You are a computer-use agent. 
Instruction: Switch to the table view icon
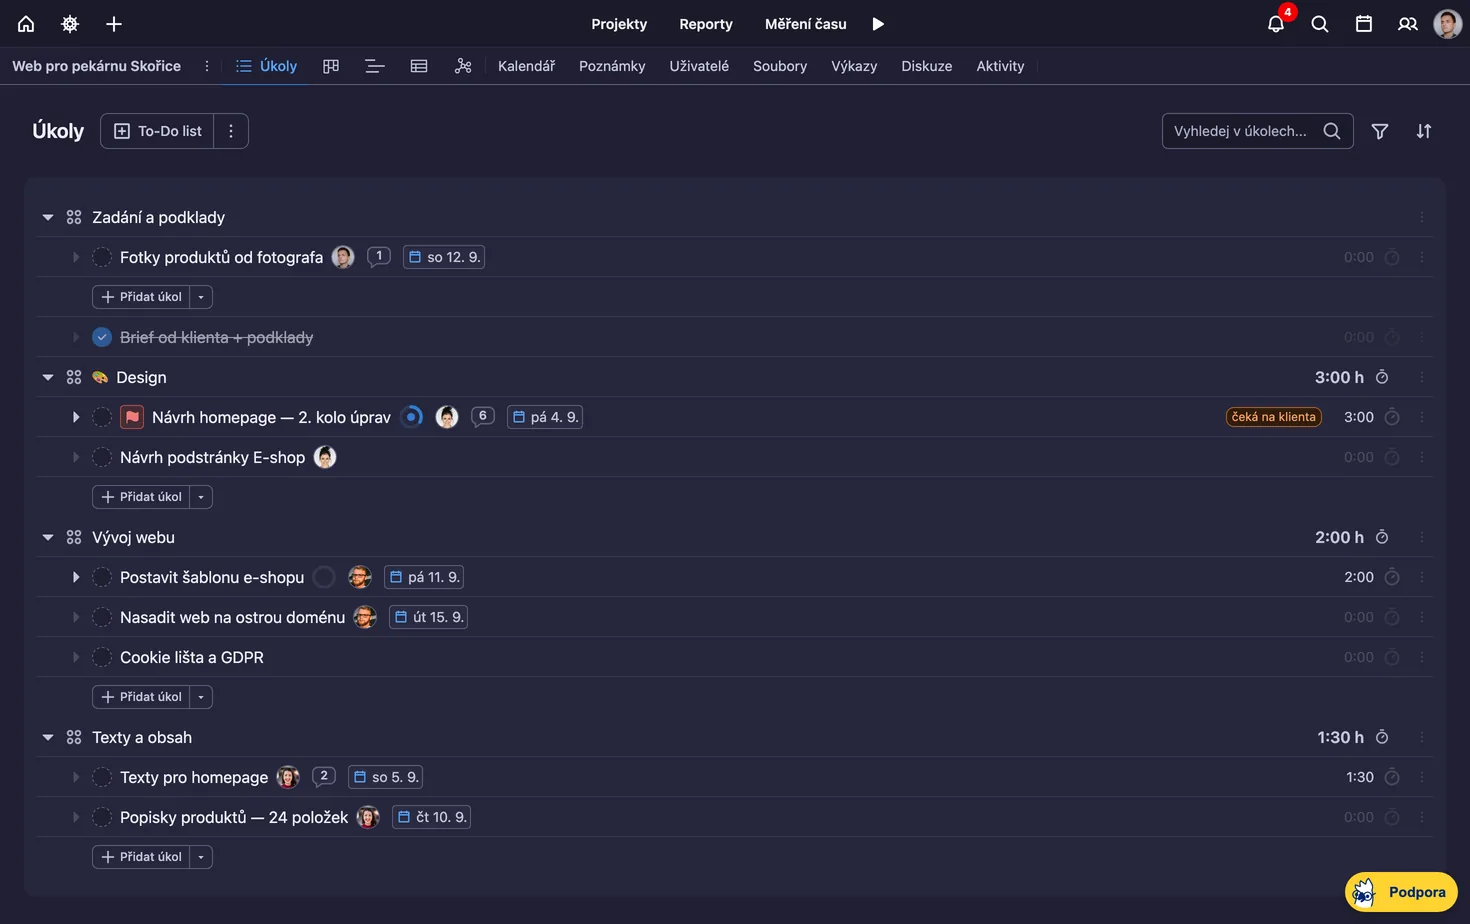pos(419,66)
